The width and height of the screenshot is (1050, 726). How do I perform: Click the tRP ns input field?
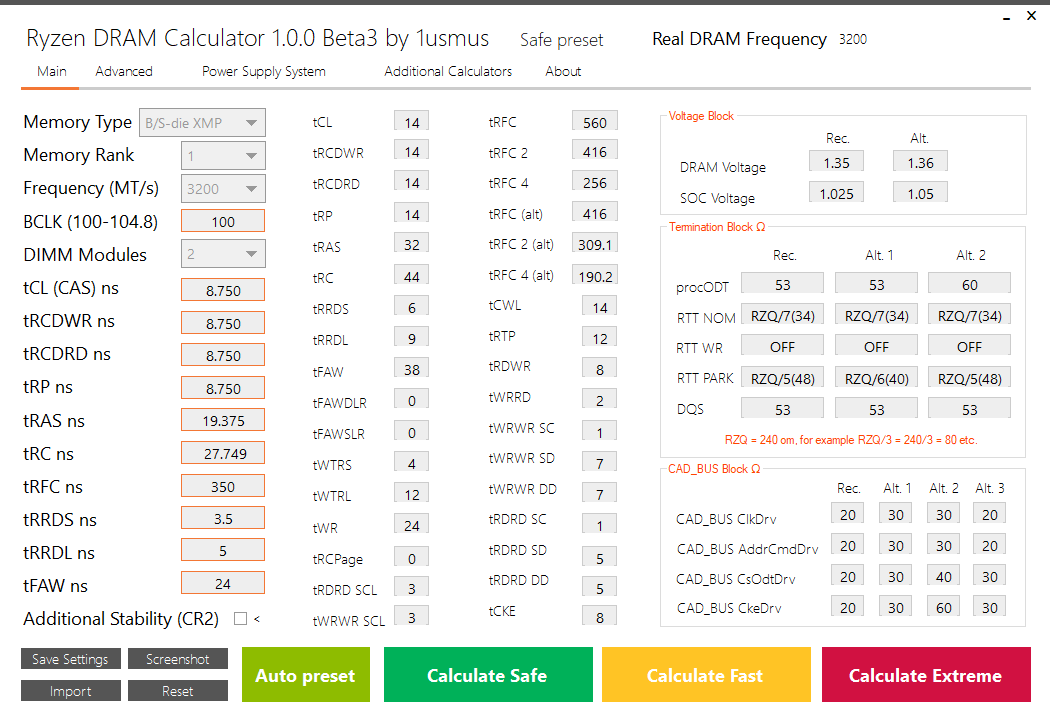pos(223,388)
